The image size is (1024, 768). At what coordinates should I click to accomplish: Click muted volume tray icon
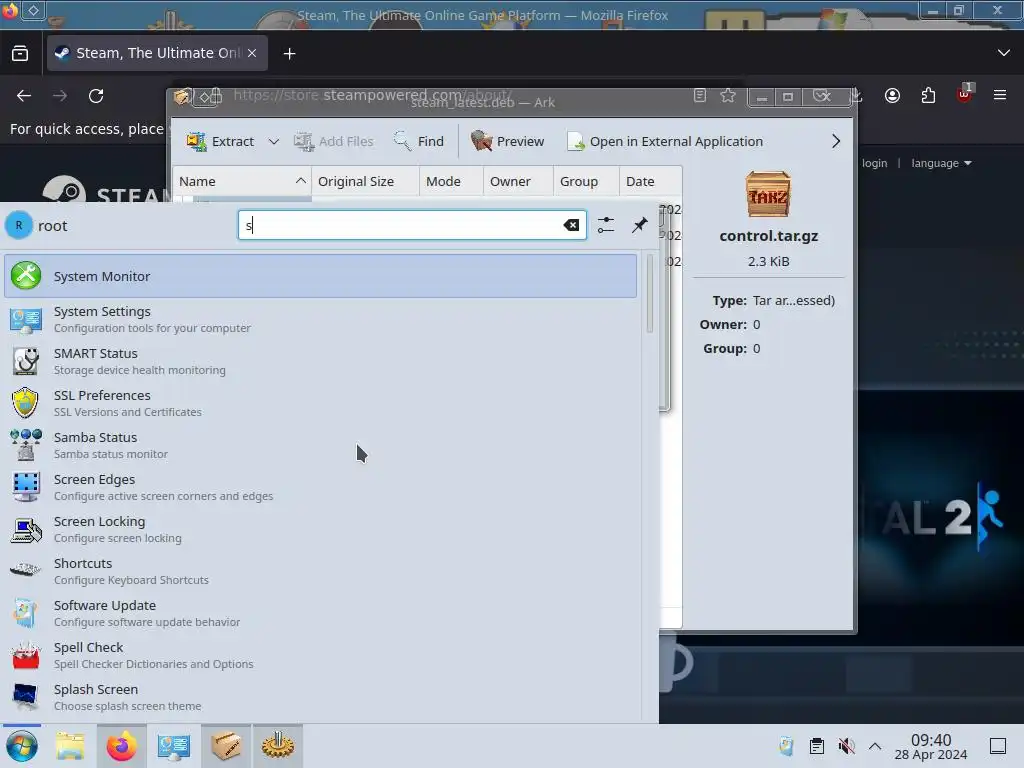(846, 746)
